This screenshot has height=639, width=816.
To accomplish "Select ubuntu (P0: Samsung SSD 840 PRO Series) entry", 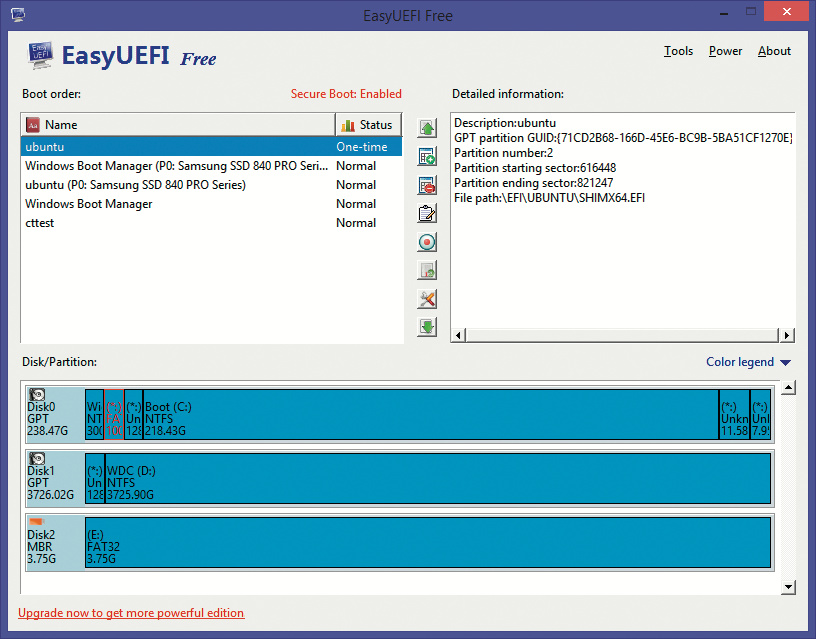I will pos(212,185).
